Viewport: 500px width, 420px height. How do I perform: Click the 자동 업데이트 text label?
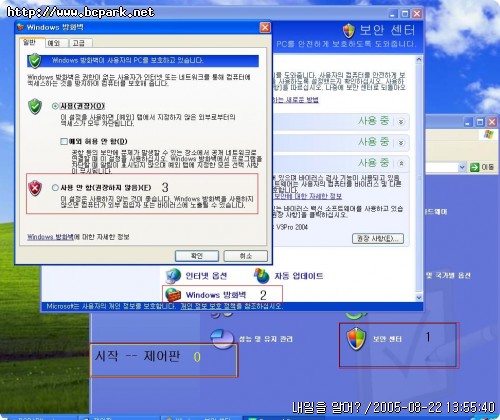coord(299,276)
